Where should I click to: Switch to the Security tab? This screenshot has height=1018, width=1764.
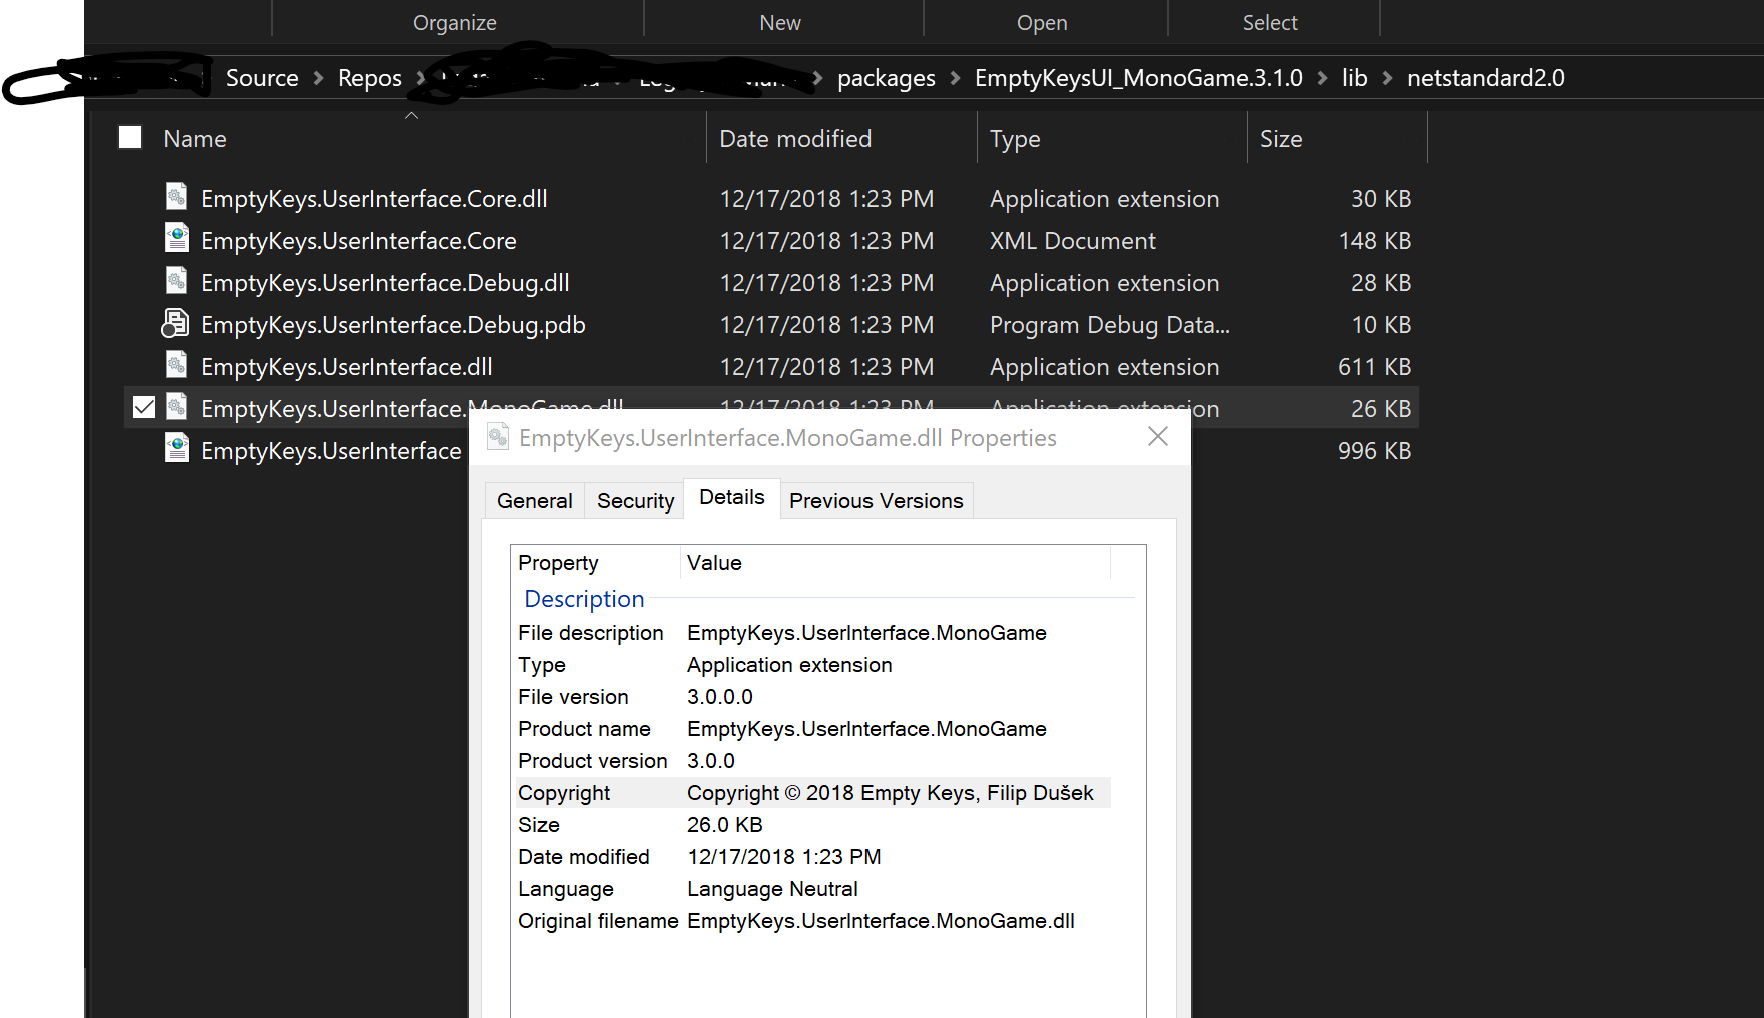click(634, 500)
